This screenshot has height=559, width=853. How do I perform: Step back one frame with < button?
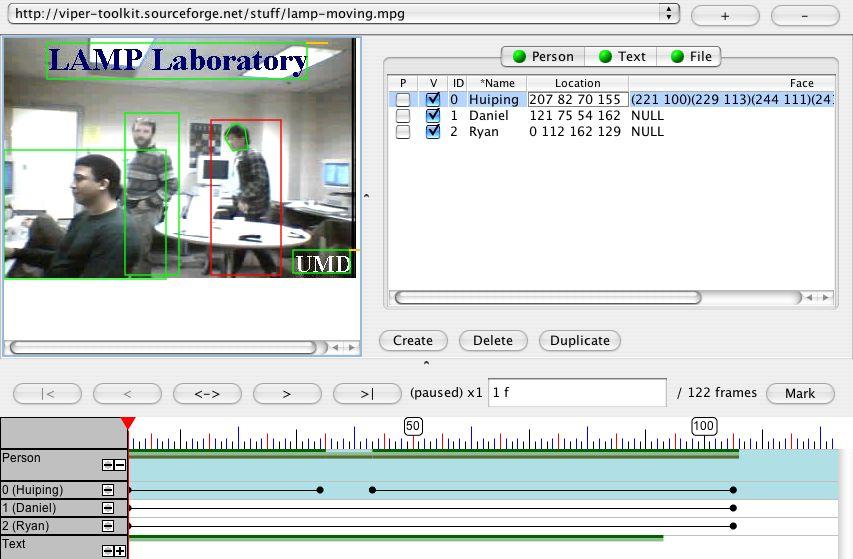[127, 394]
